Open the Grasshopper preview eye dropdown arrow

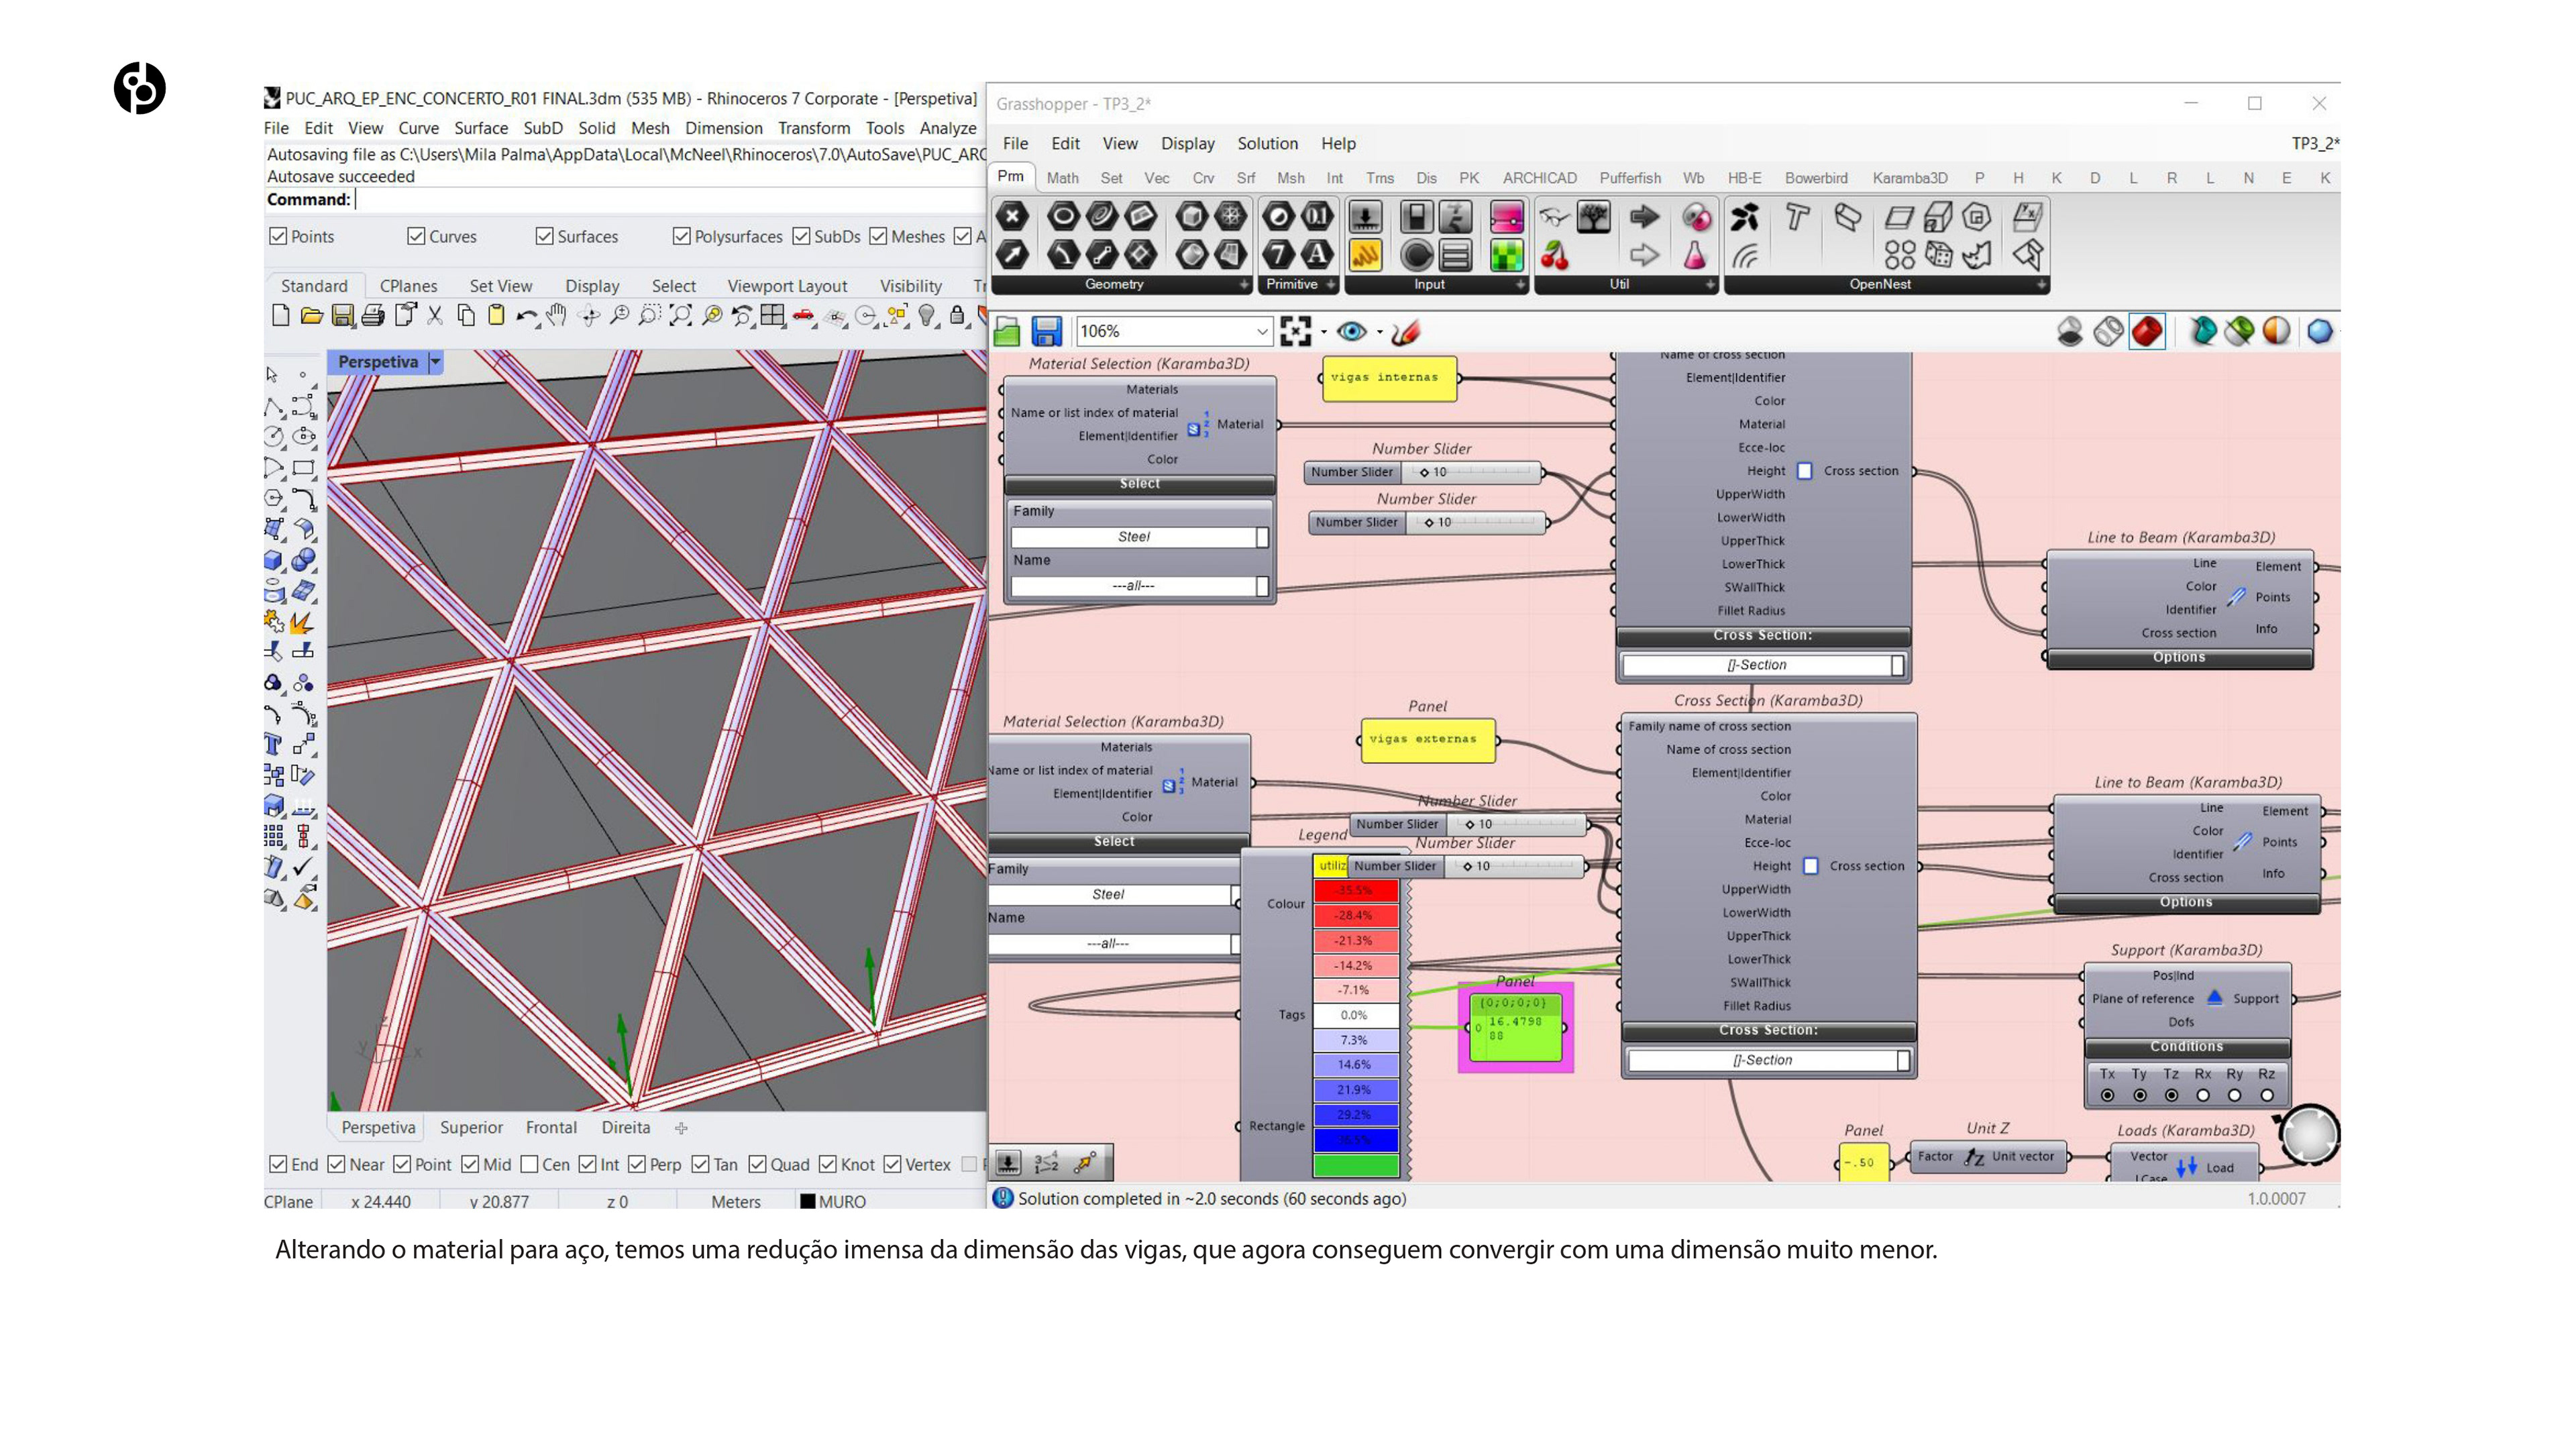(1380, 331)
